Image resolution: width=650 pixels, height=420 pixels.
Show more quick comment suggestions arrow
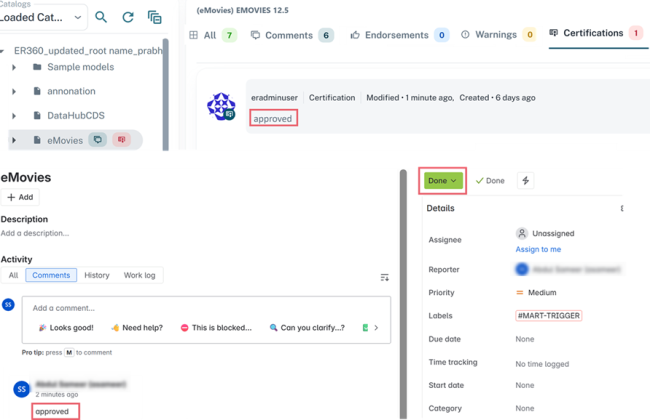(376, 328)
